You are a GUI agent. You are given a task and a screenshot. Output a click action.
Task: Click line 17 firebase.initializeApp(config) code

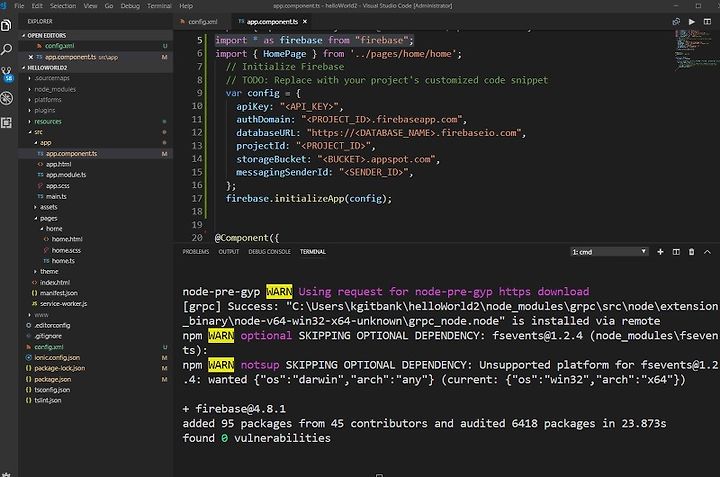coord(309,198)
